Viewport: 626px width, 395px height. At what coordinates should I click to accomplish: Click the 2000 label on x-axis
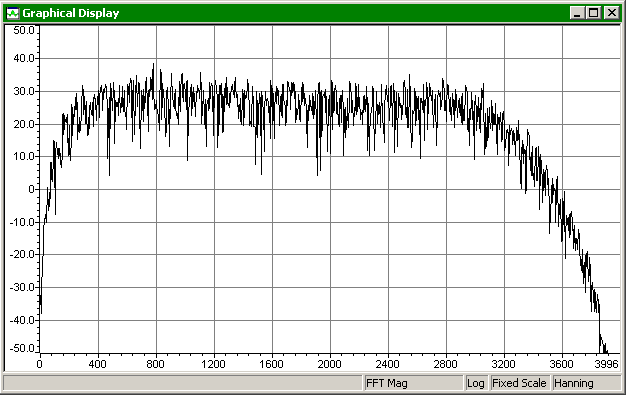[329, 364]
